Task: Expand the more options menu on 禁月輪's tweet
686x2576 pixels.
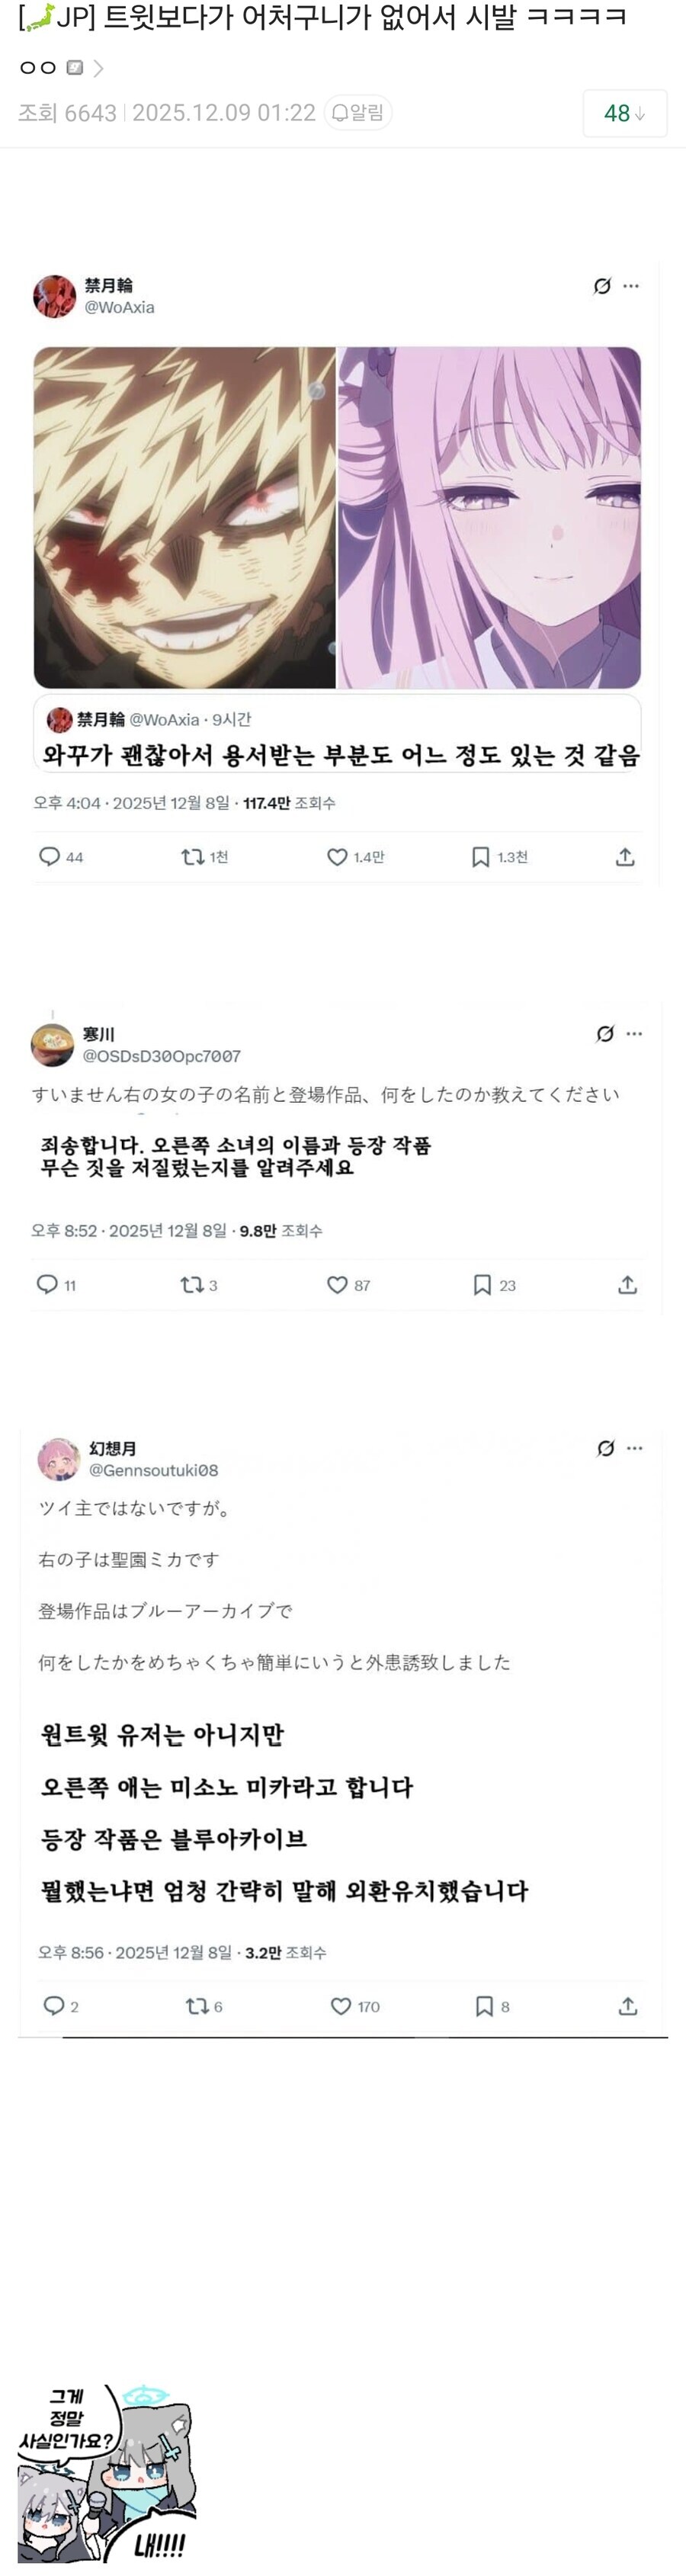Action: coord(631,287)
